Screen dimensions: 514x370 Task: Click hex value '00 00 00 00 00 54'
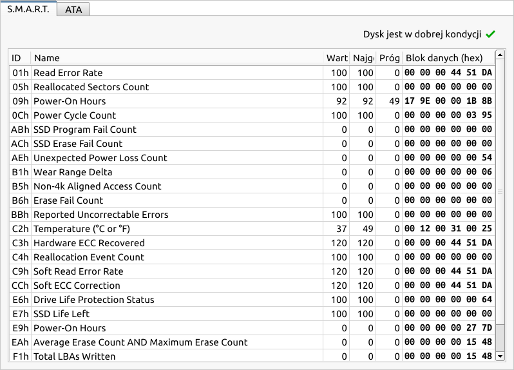pos(448,157)
